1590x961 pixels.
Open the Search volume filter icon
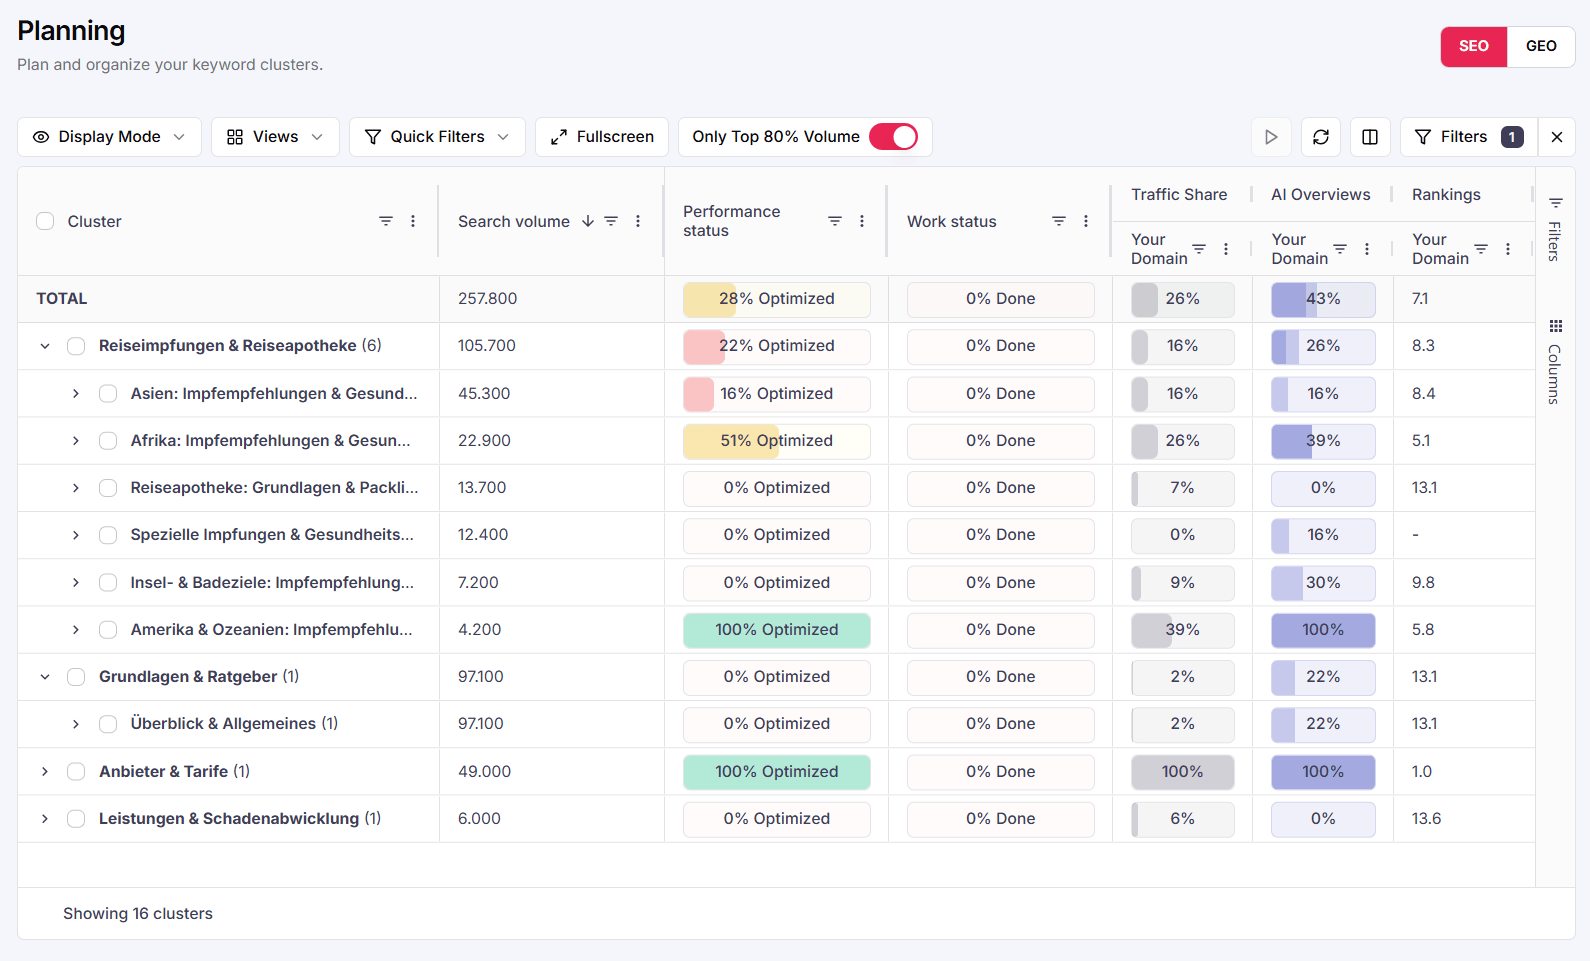[x=611, y=221]
